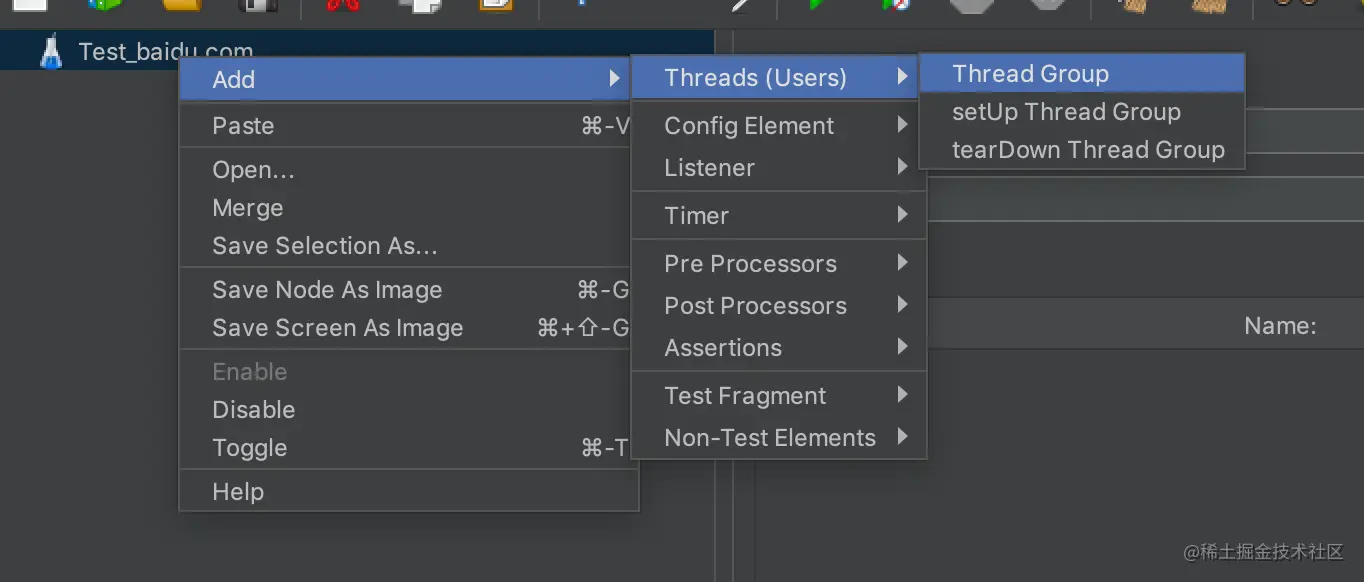Click the yellow Open folder toolbar icon
1364x582 pixels.
point(183,4)
